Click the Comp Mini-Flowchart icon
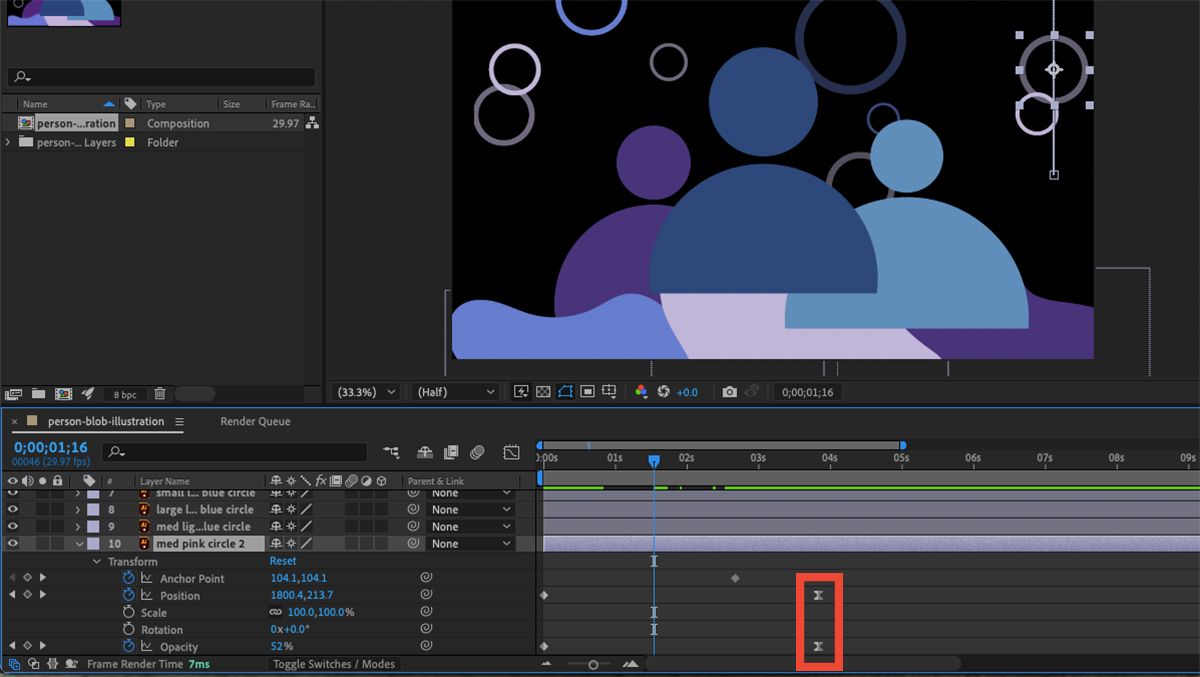This screenshot has height=677, width=1200. tap(392, 452)
